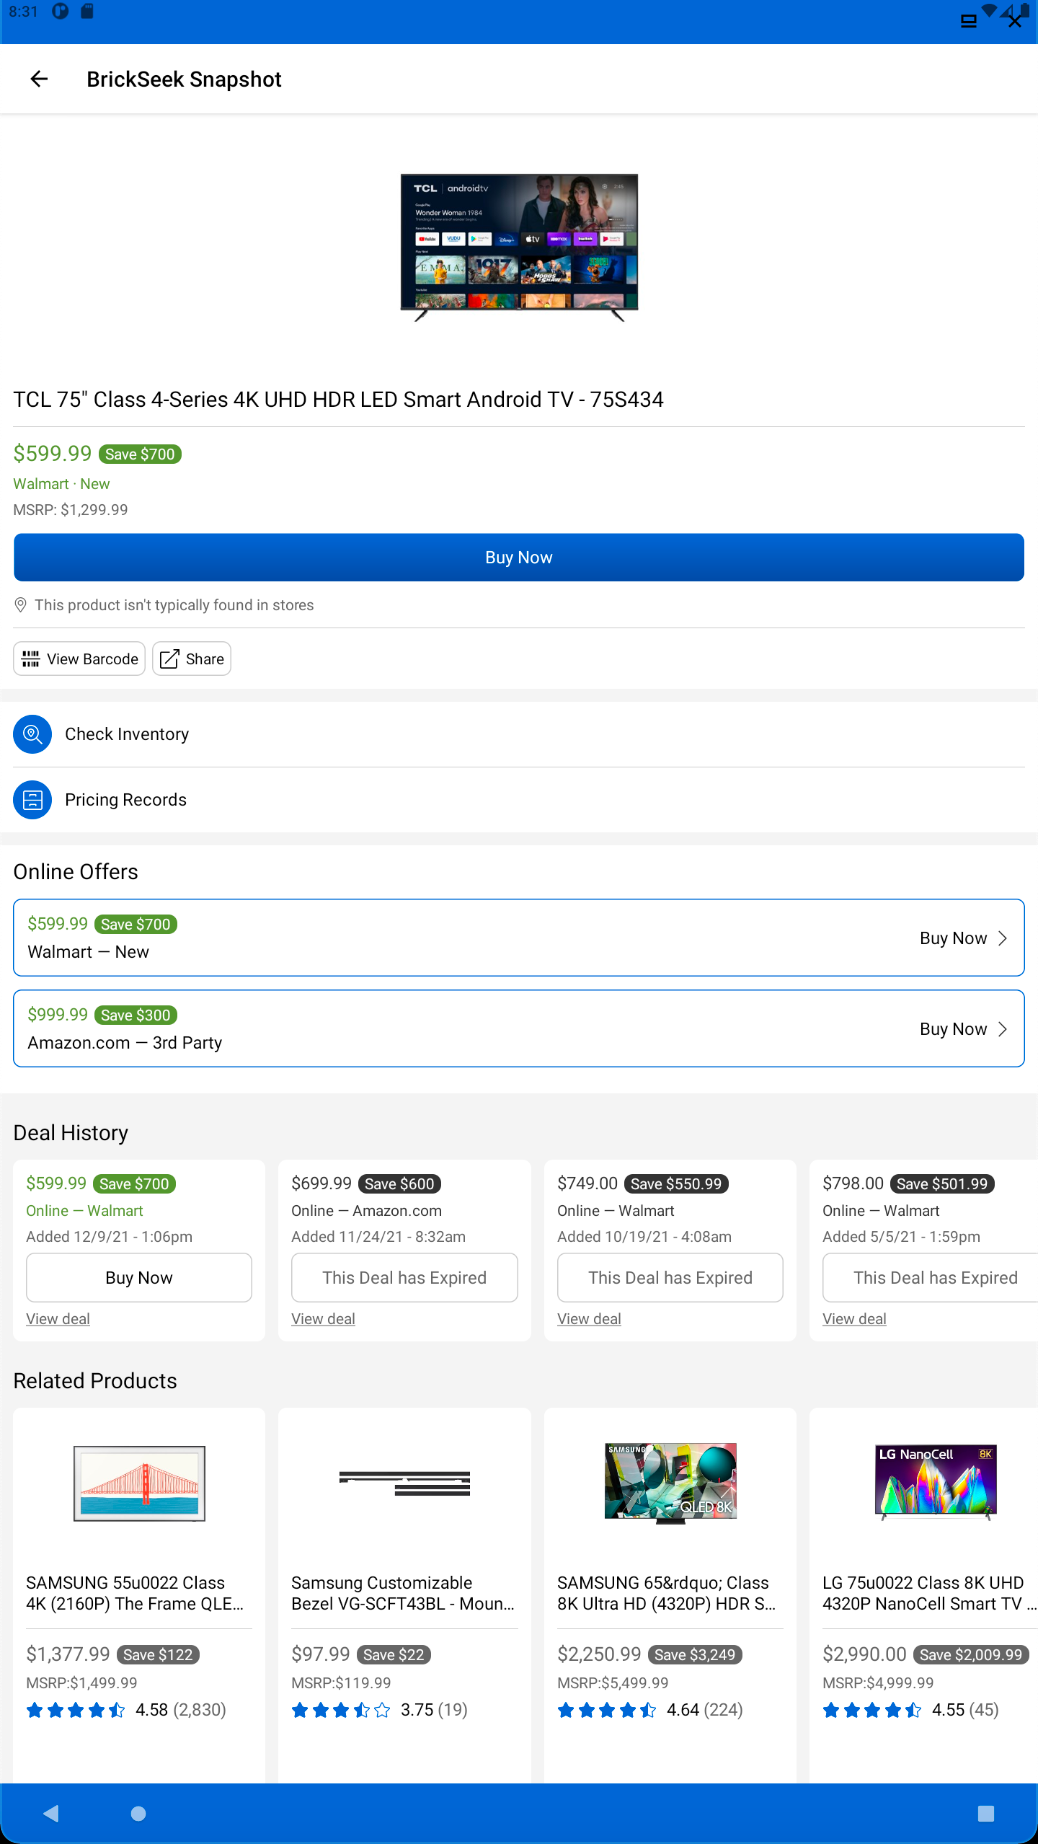Tap Buy Now in $599.99 deal history card
1038x1844 pixels.
[x=139, y=1278]
